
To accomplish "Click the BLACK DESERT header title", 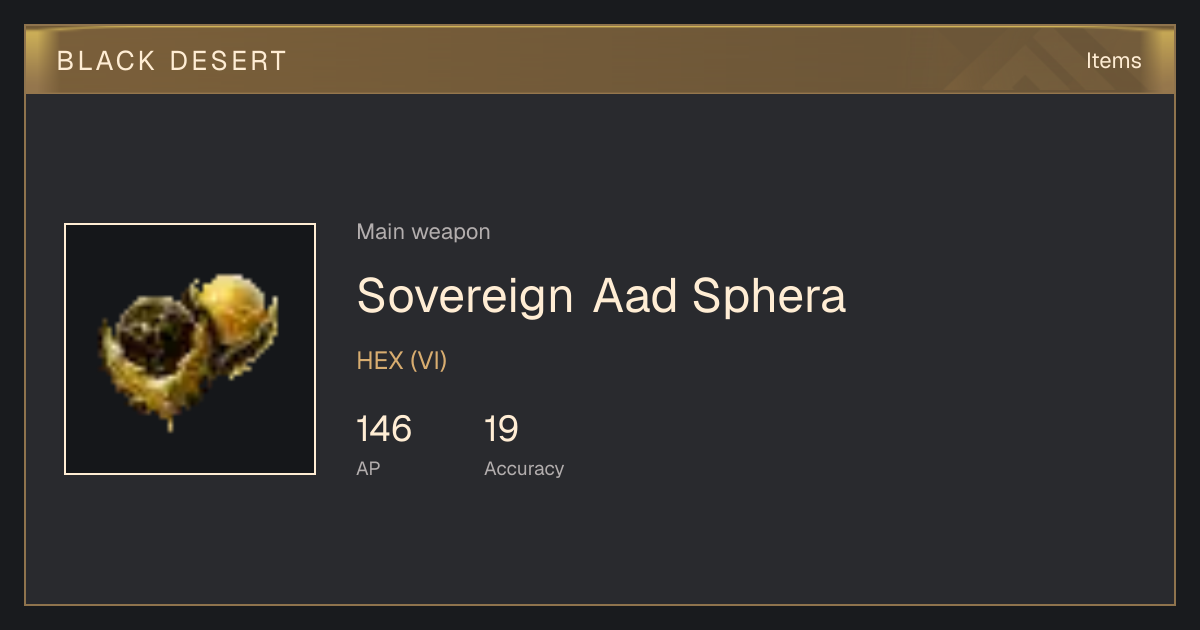I will (x=172, y=61).
